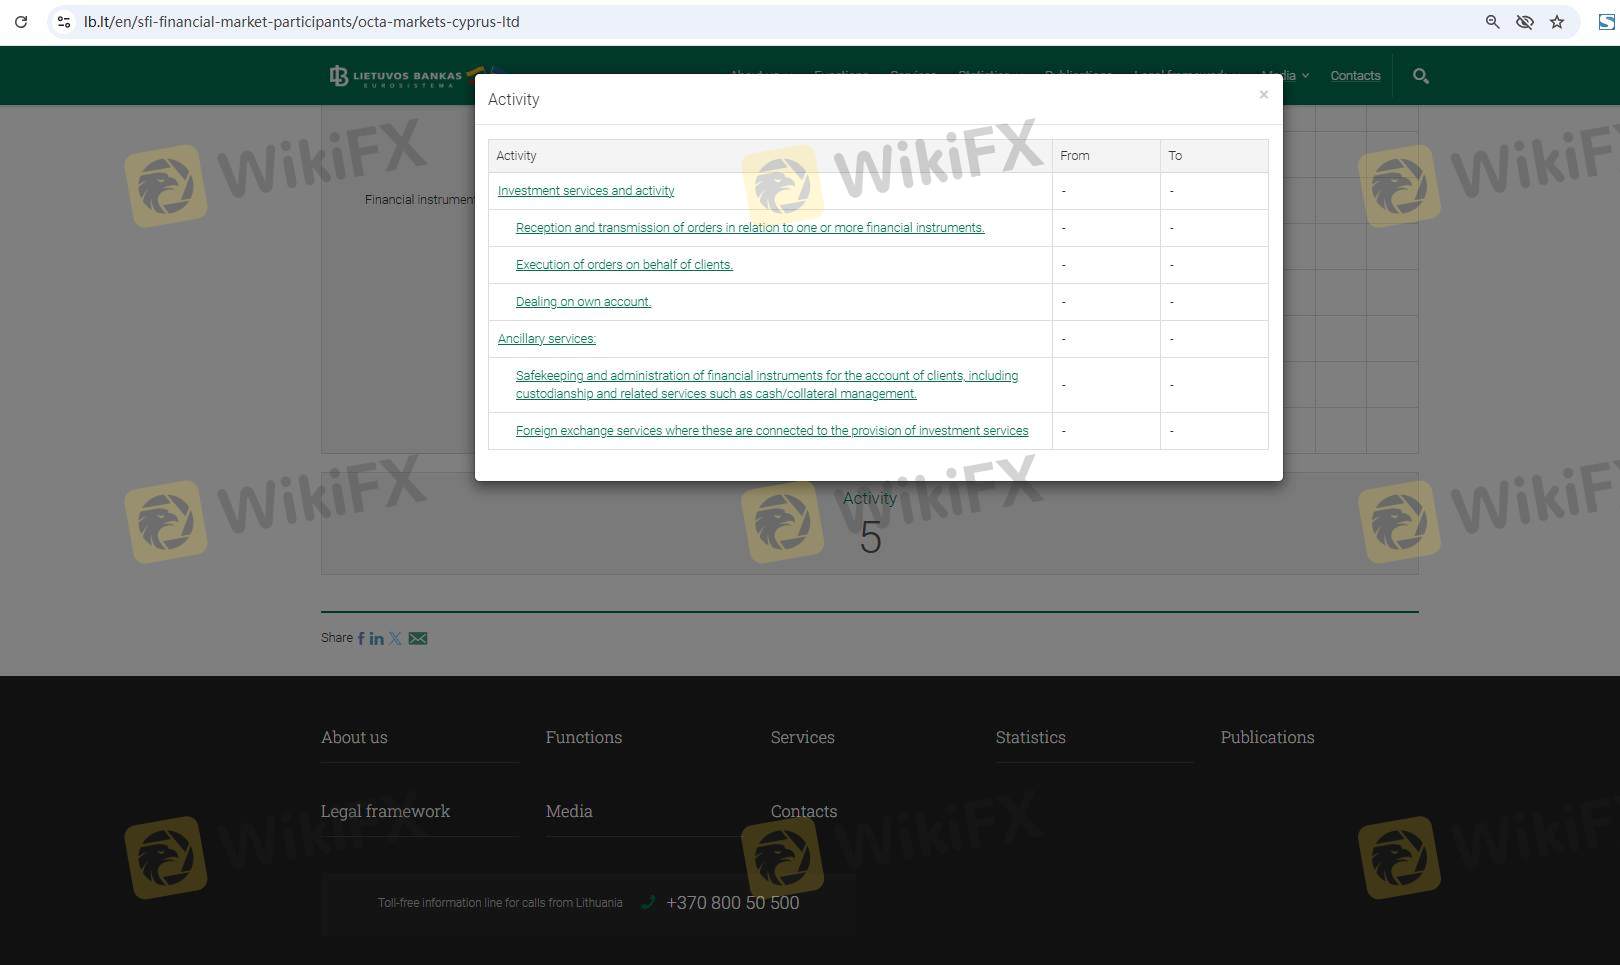Open the site search magnifier icon

point(1420,76)
